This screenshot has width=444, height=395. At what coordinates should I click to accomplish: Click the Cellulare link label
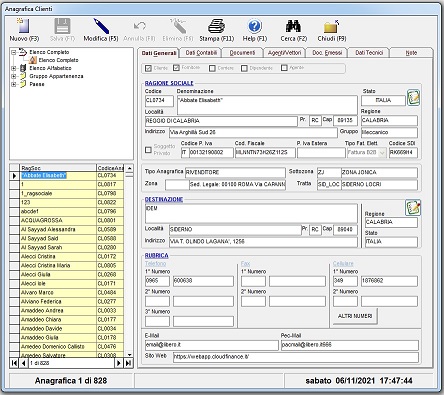tap(343, 263)
